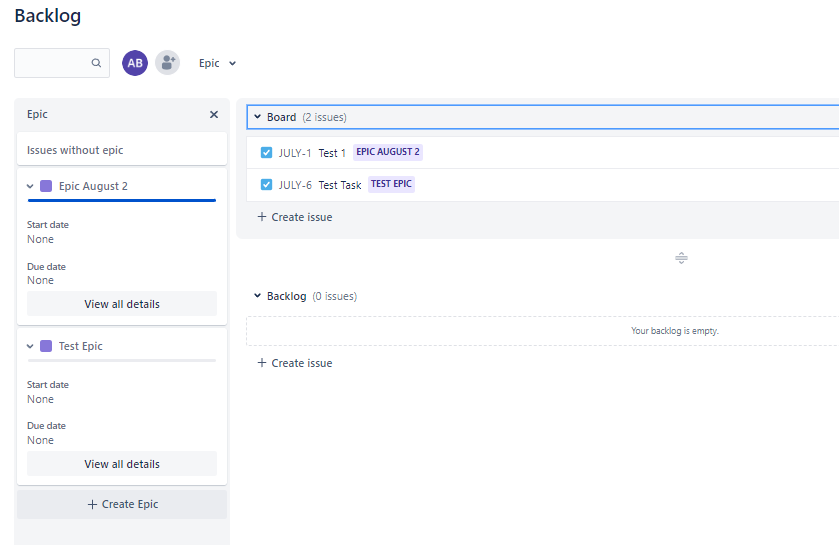Create issue in the Backlog section
Viewport: 839px width, 545px height.
(295, 363)
